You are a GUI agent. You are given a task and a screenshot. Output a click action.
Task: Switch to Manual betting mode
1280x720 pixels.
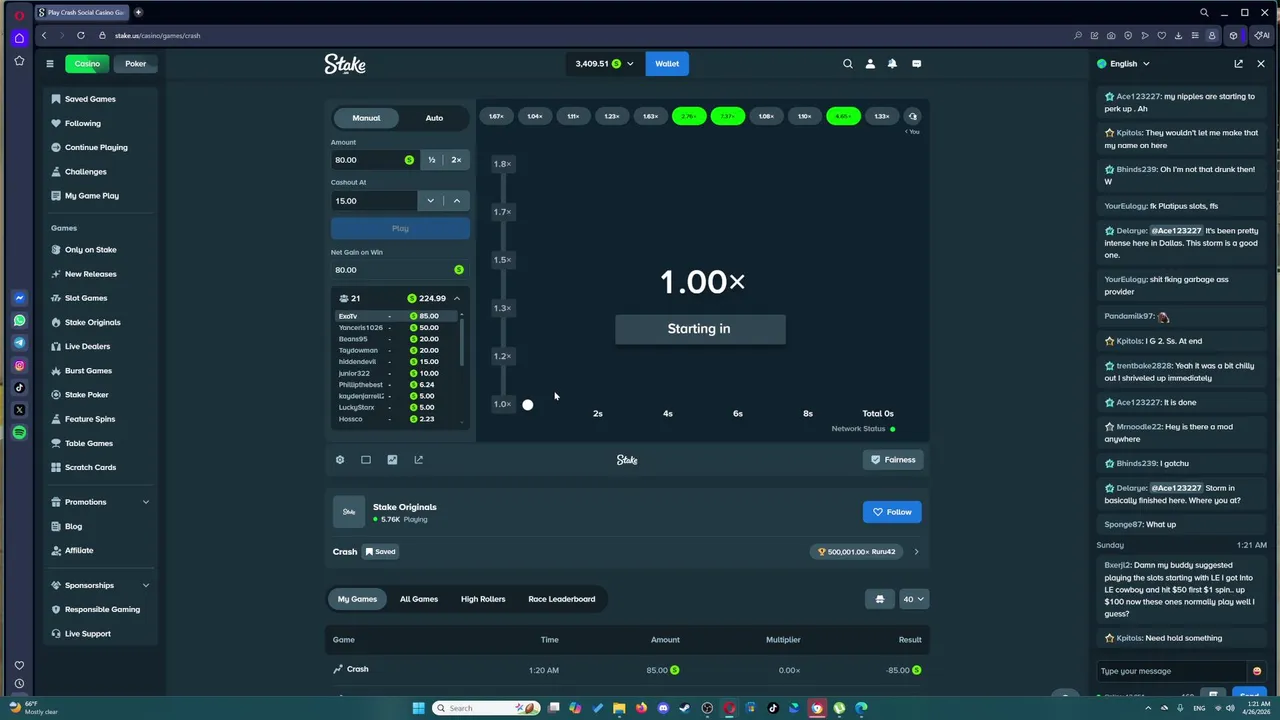click(366, 118)
